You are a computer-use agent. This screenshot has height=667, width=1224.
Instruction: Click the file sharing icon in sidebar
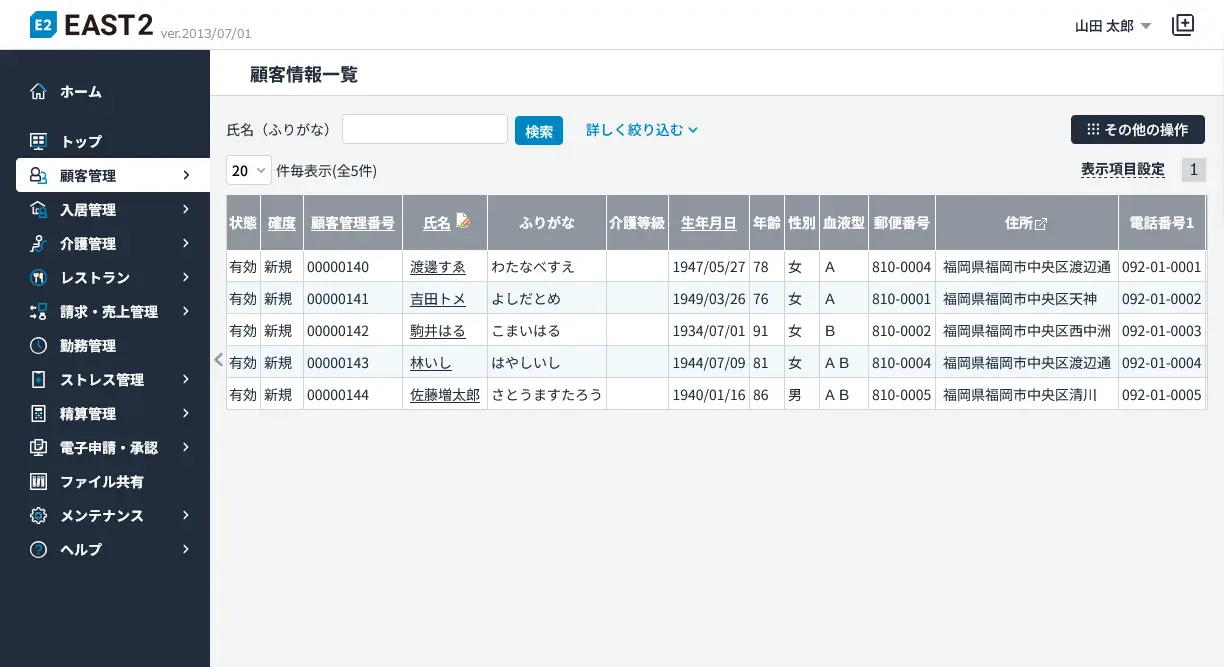point(38,482)
